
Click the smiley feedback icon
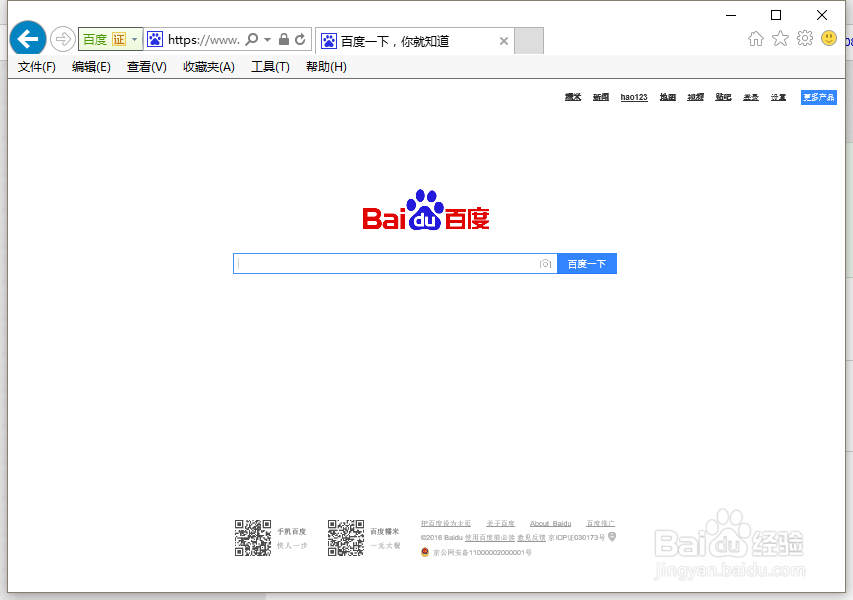click(x=829, y=38)
